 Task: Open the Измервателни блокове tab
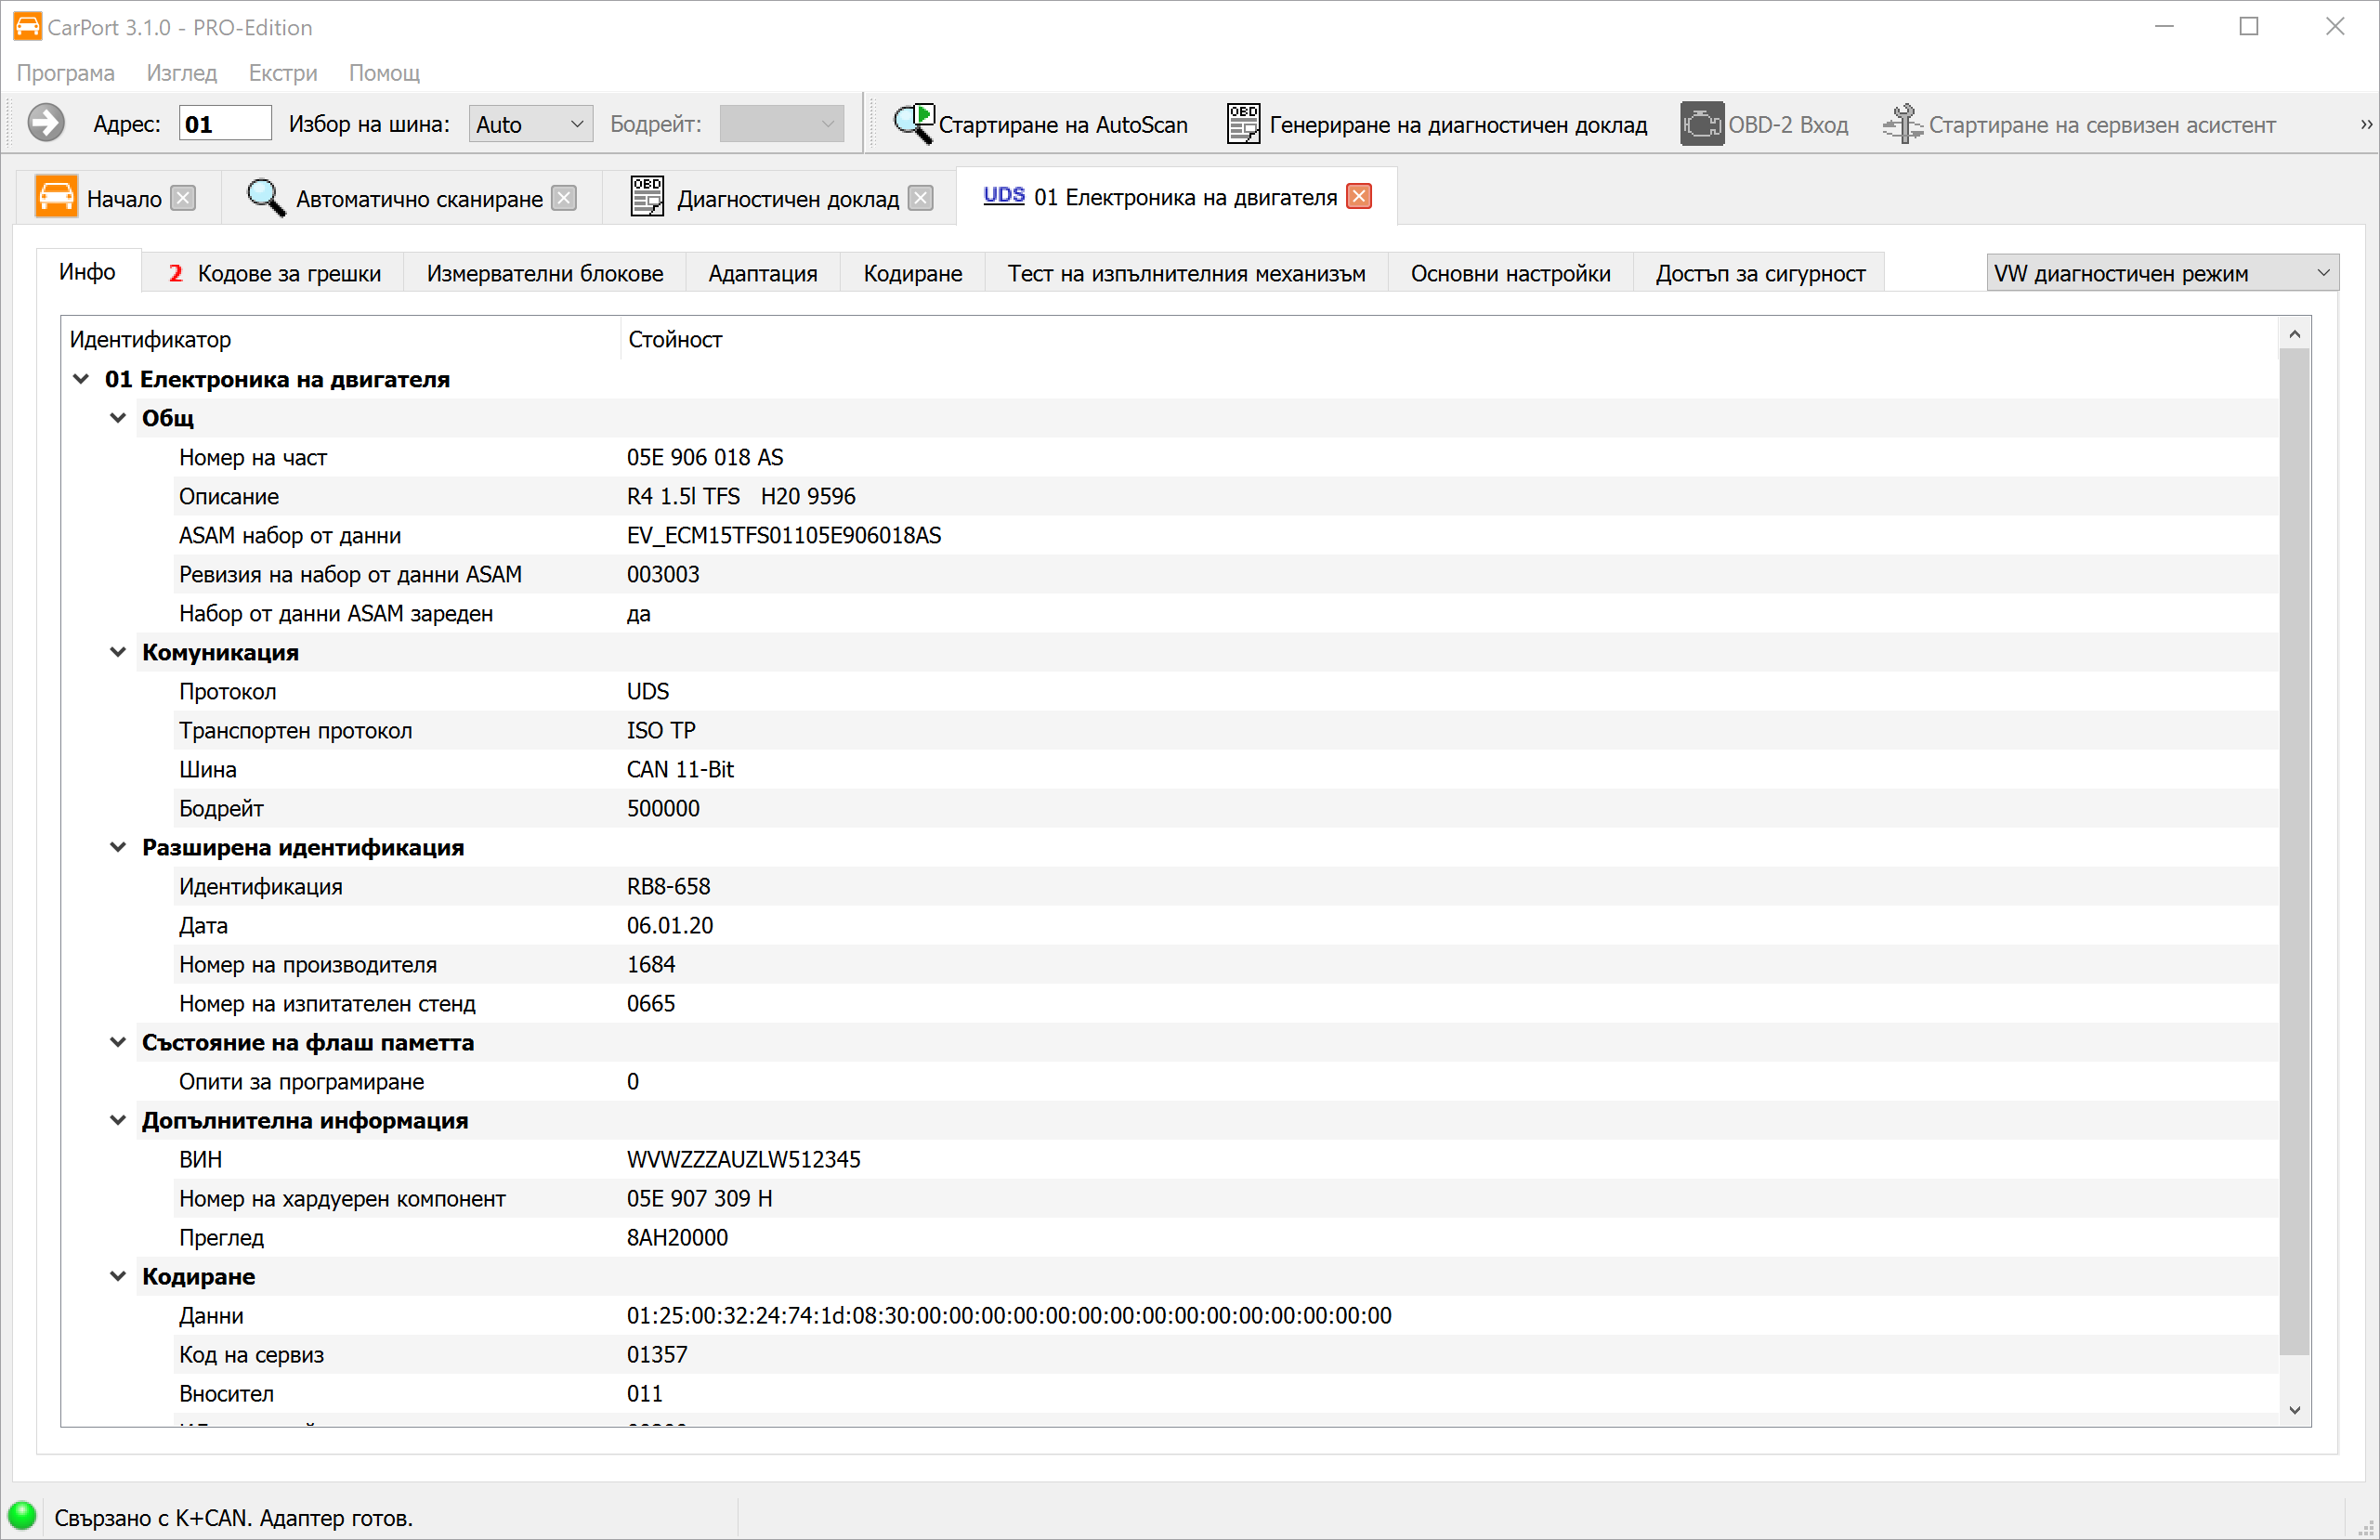544,273
